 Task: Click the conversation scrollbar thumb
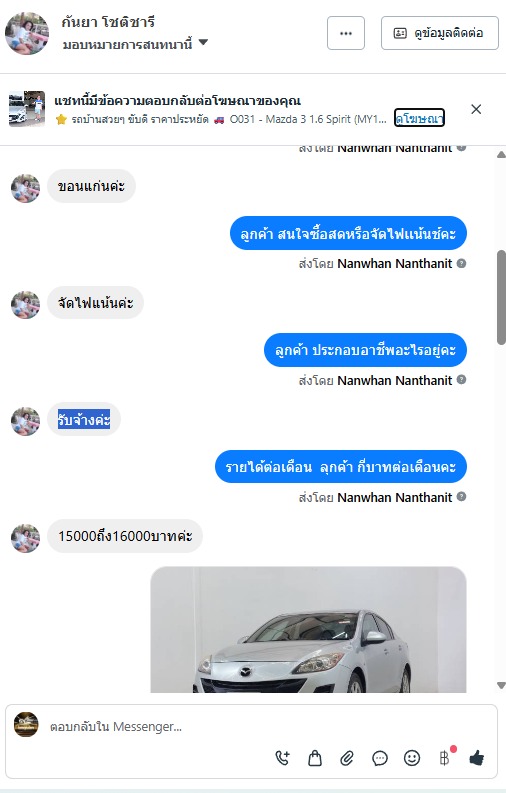pyautogui.click(x=501, y=298)
